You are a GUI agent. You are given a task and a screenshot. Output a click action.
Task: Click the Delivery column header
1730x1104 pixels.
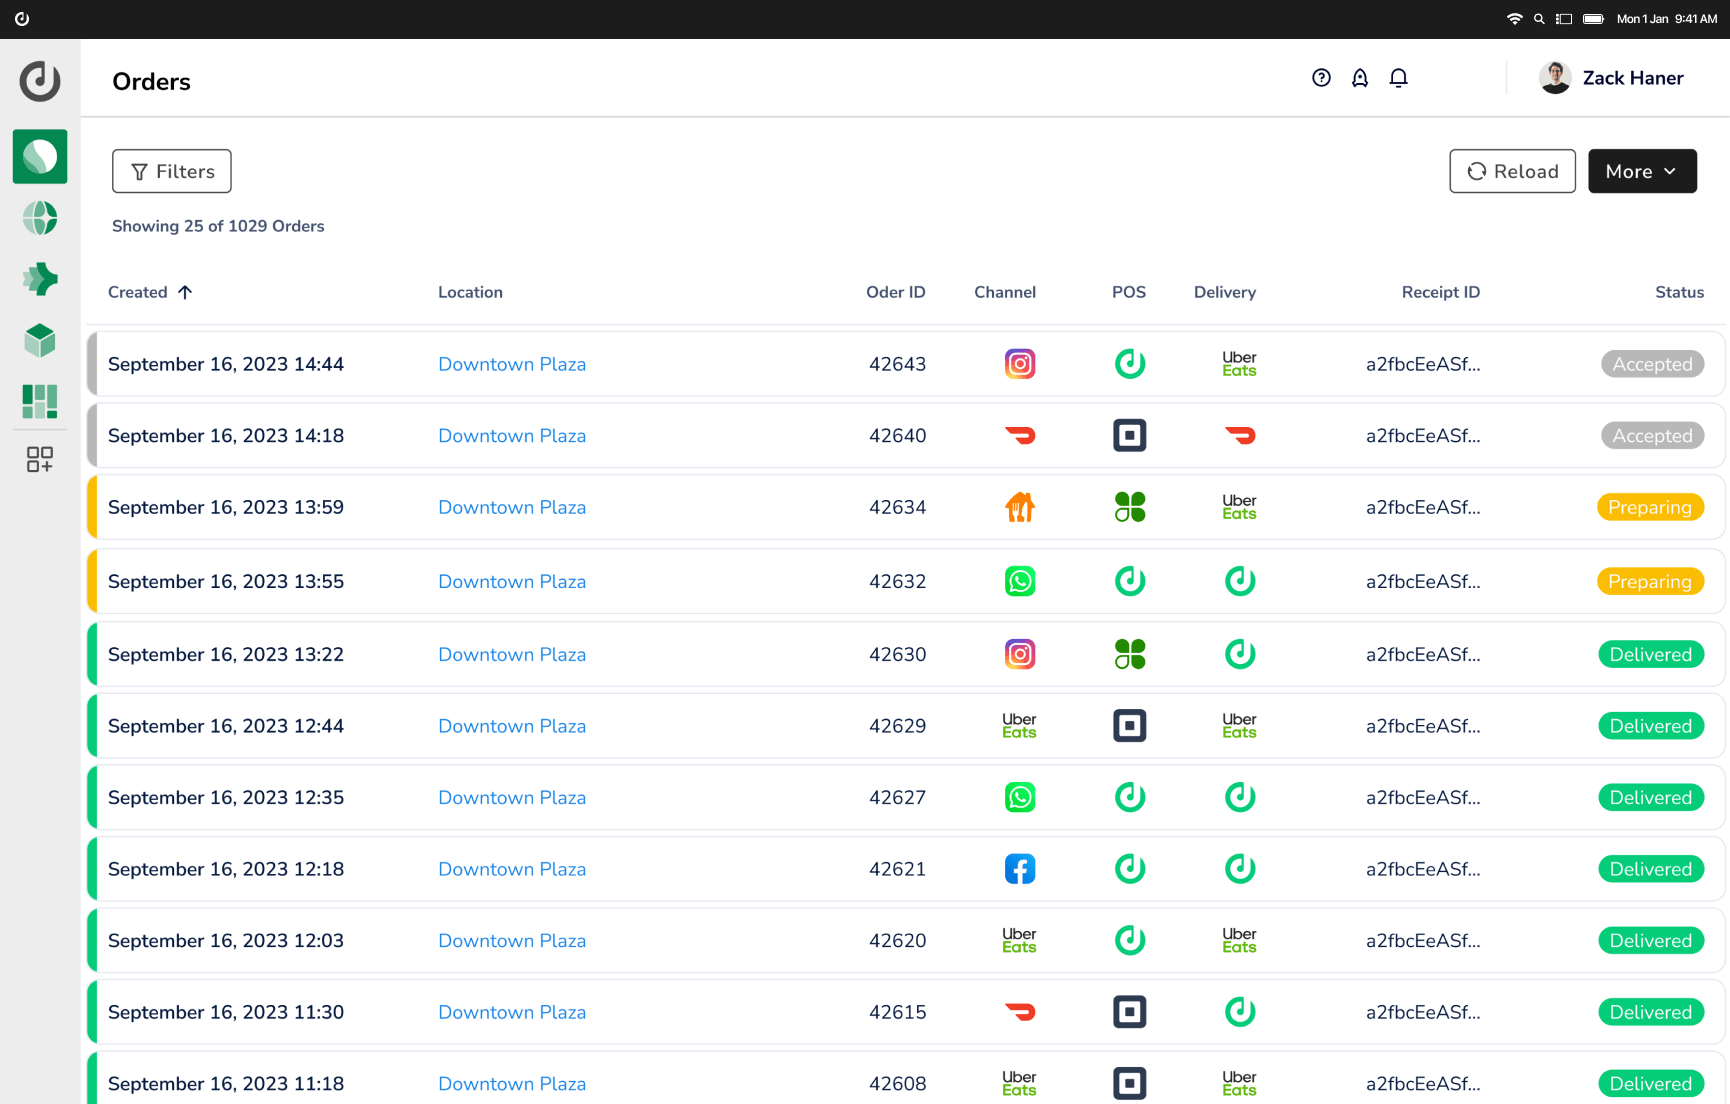(1225, 292)
